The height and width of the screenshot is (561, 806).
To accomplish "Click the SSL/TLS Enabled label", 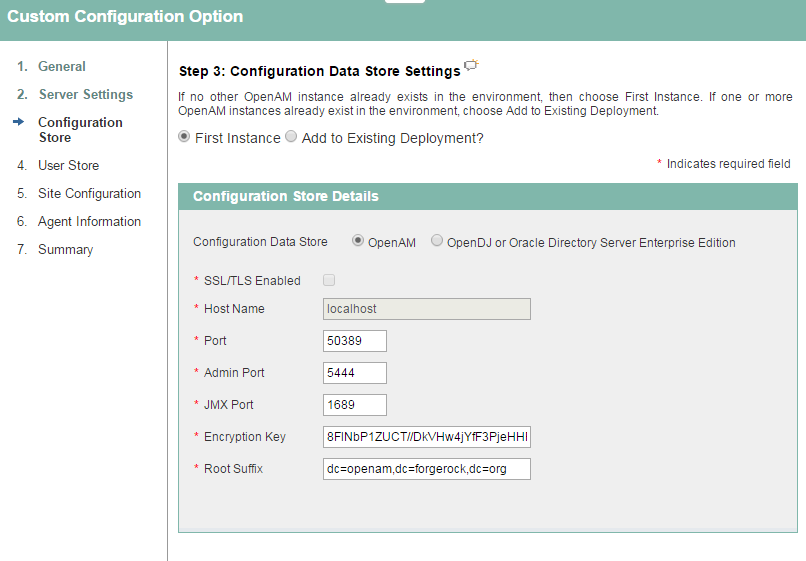I will coord(252,281).
